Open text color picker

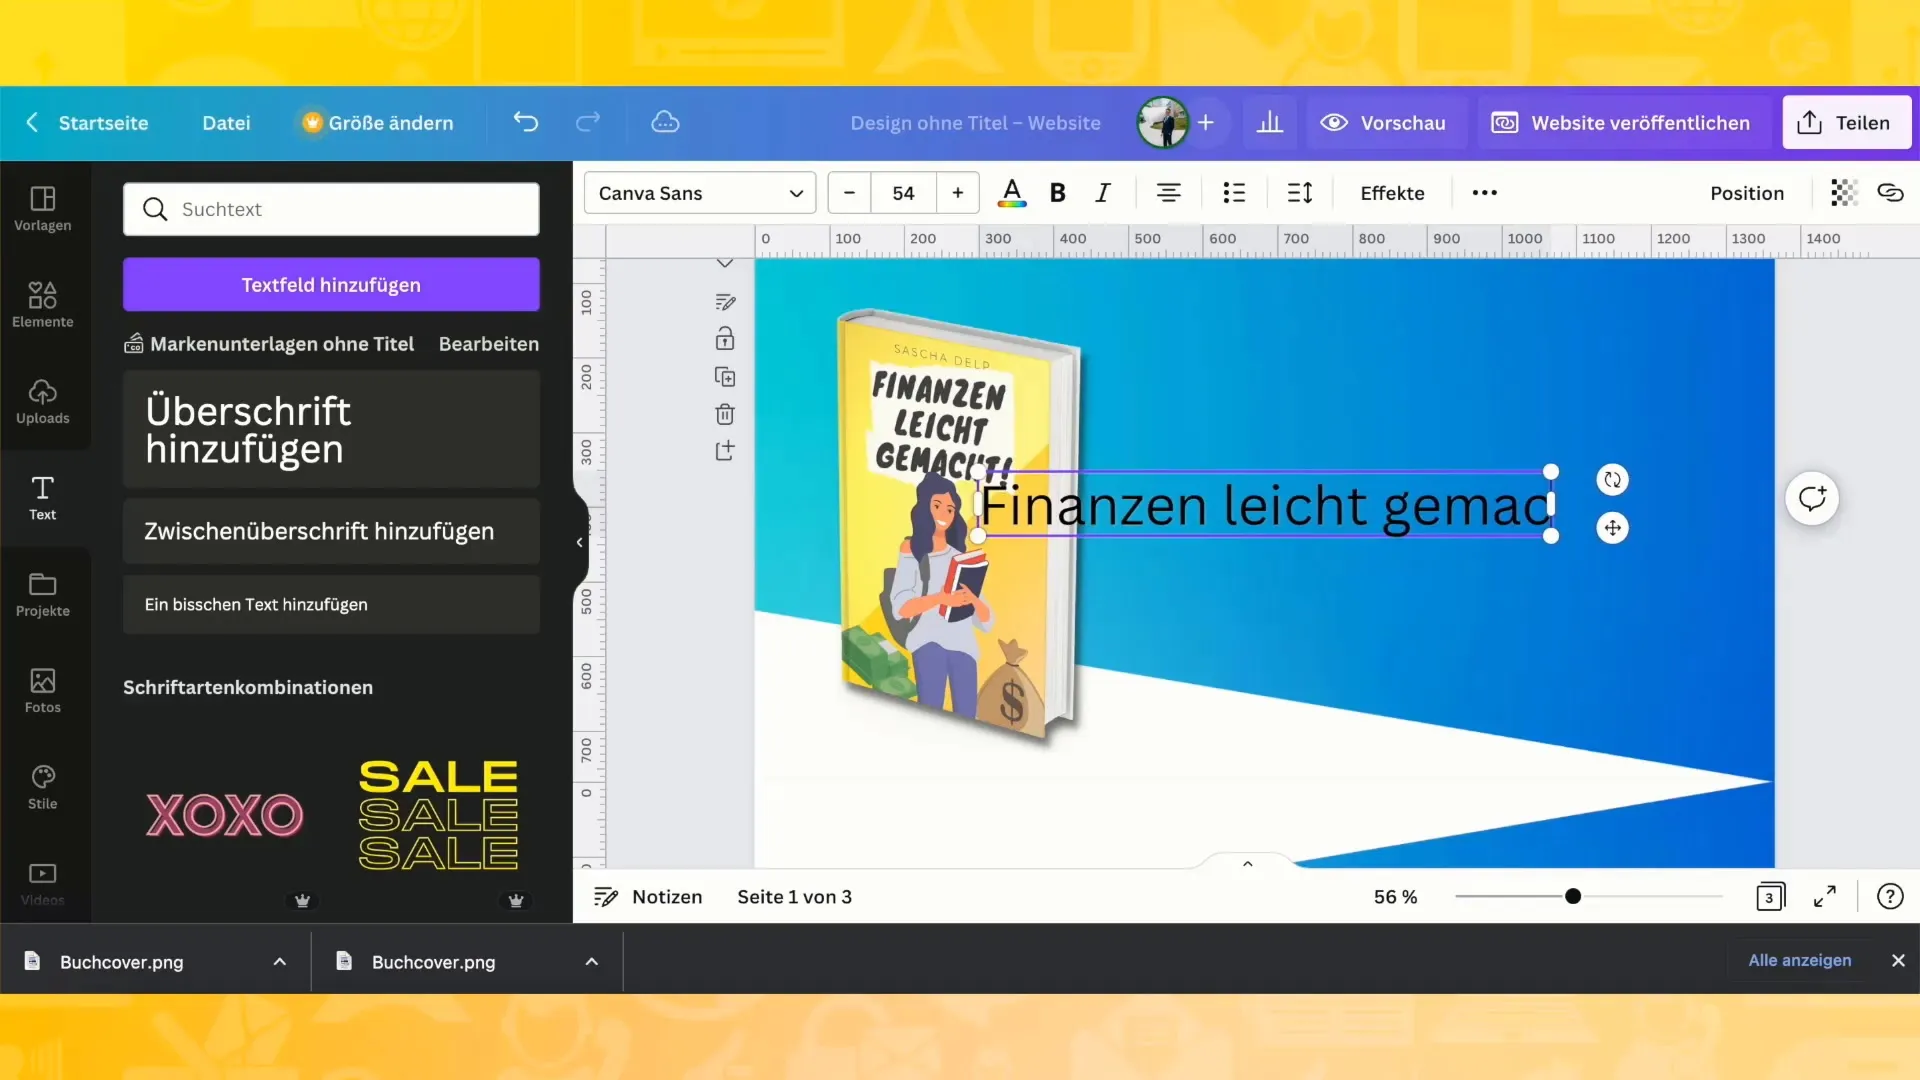point(1012,193)
